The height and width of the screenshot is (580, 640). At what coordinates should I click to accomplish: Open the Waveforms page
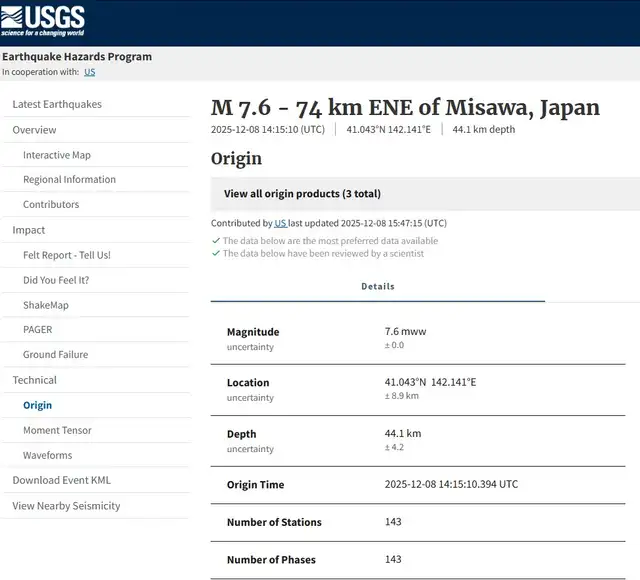[x=48, y=455]
